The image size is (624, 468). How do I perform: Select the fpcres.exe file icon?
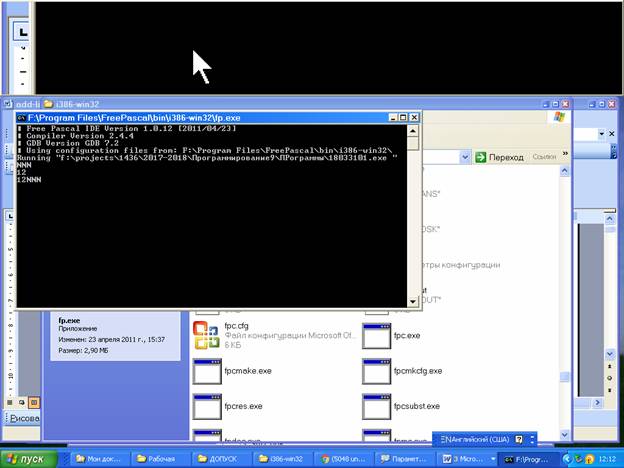pos(207,406)
